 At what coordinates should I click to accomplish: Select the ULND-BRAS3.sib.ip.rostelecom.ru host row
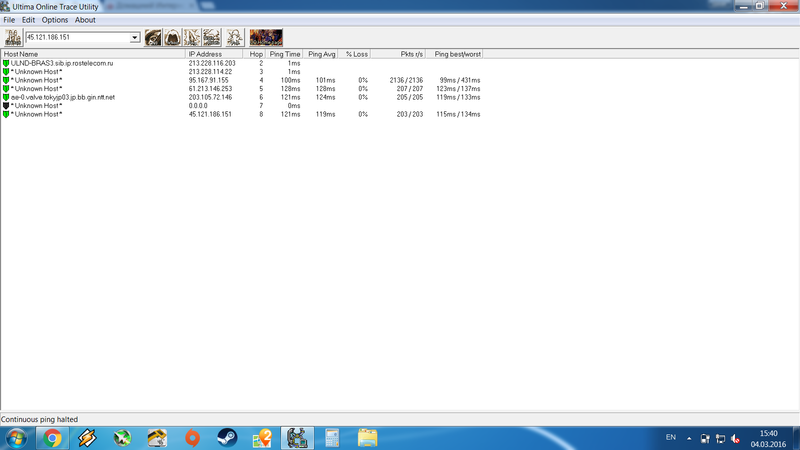62,63
